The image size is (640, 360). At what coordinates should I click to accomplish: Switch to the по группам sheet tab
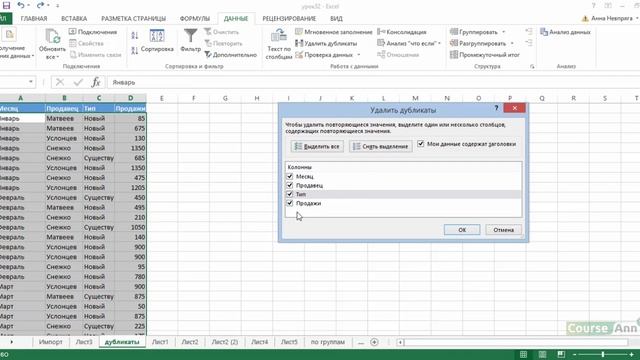click(328, 342)
